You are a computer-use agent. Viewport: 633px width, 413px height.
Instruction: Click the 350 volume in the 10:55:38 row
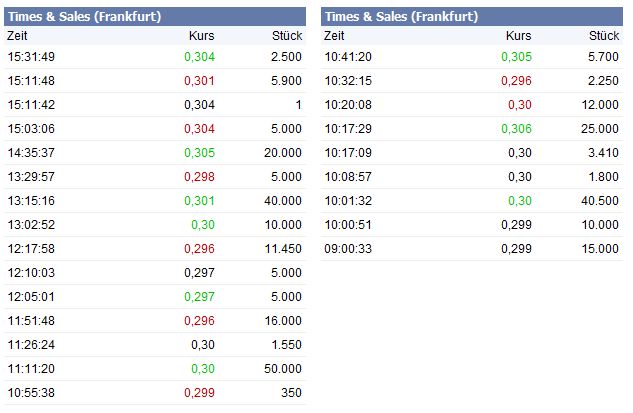[x=291, y=392]
